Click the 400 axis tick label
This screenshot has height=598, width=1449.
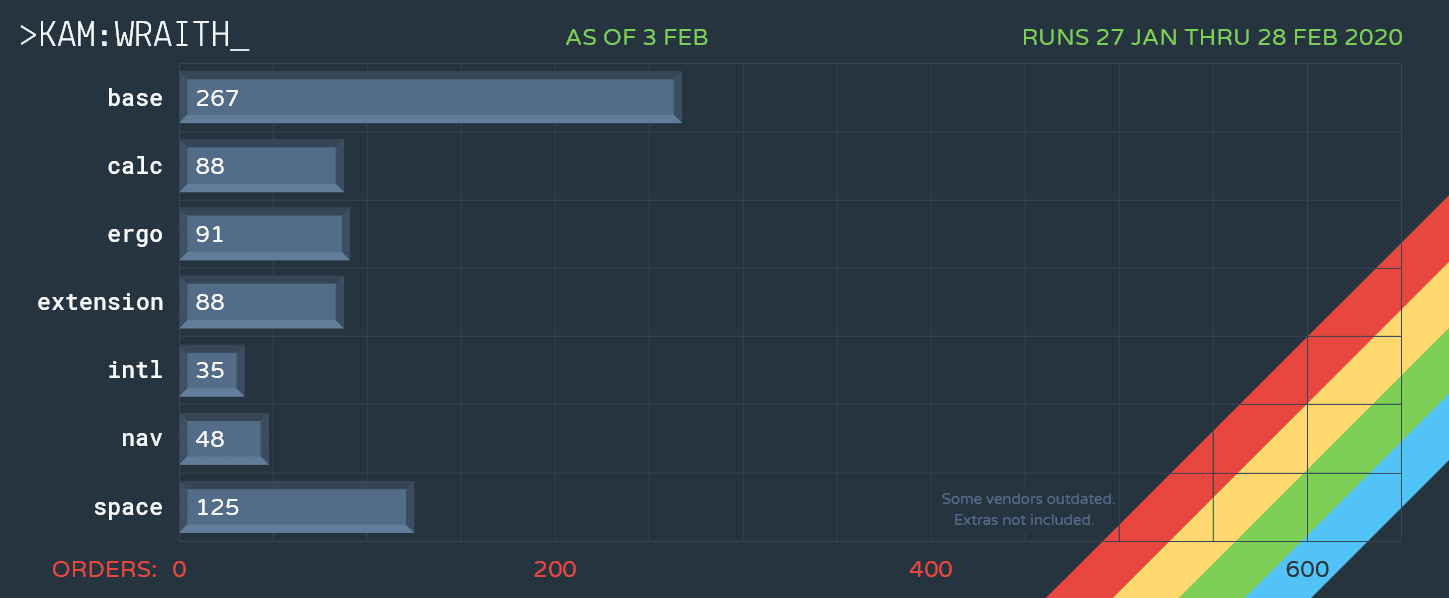pyautogui.click(x=930, y=570)
